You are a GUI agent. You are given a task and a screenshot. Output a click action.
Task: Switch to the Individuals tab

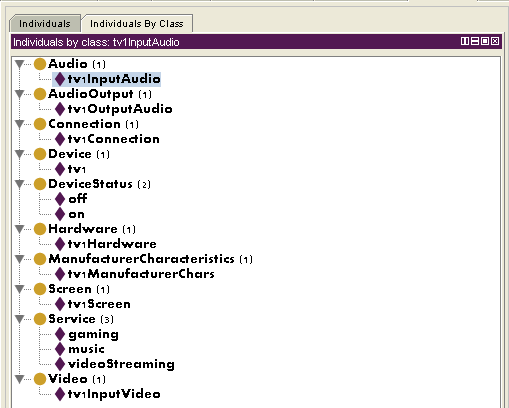click(45, 24)
